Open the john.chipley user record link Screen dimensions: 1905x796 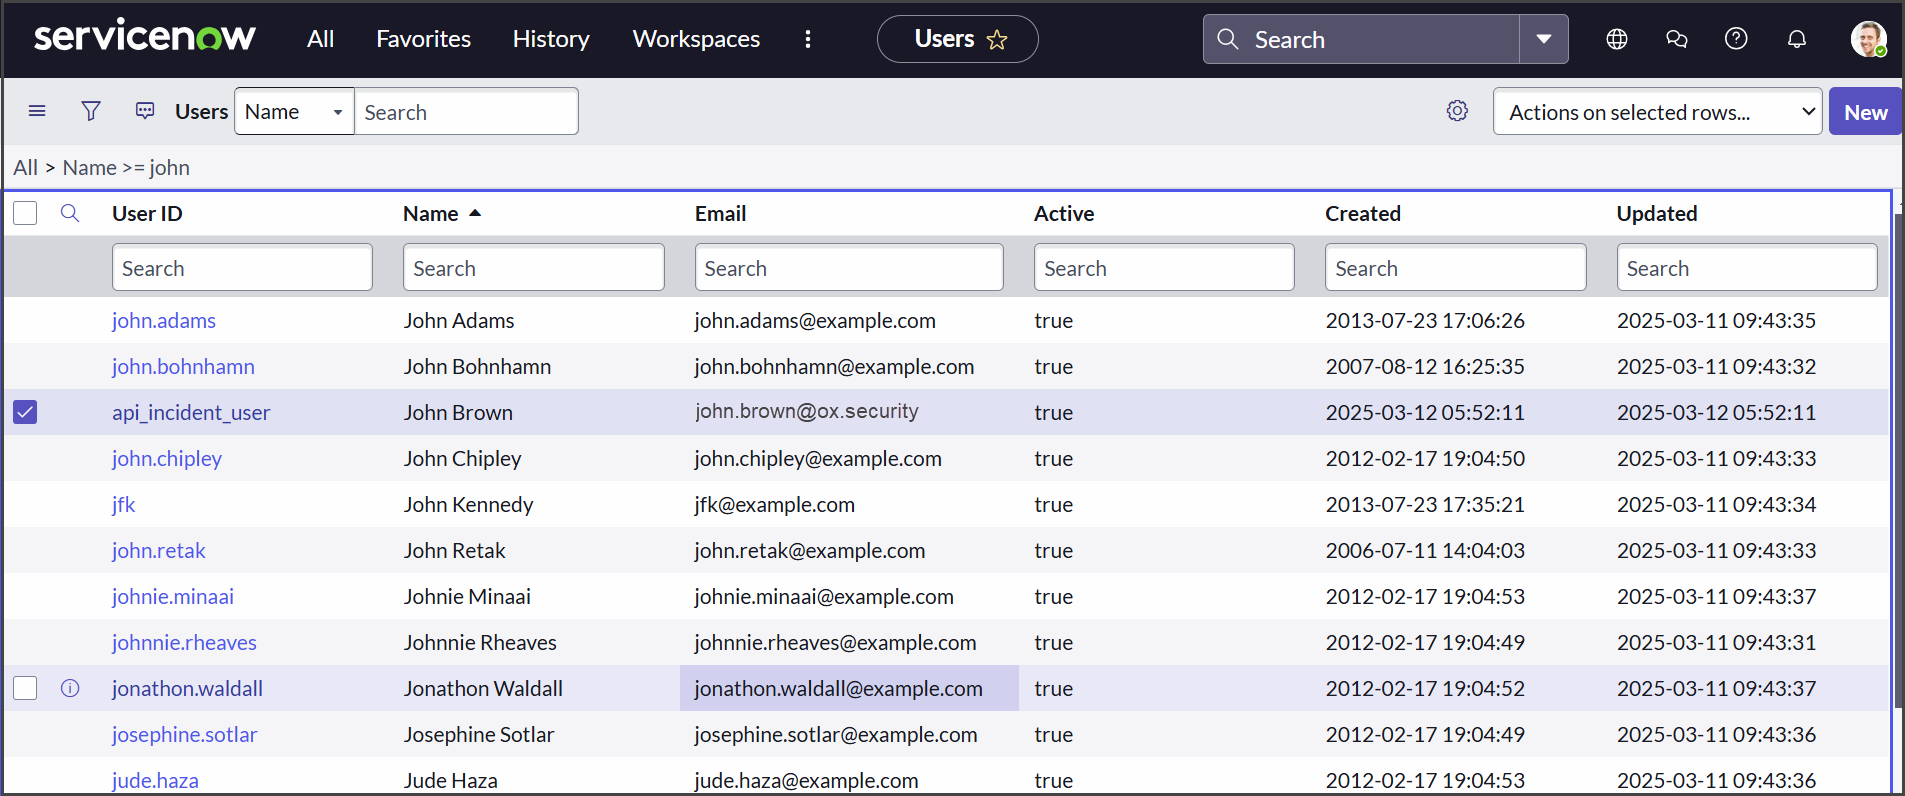(x=167, y=458)
